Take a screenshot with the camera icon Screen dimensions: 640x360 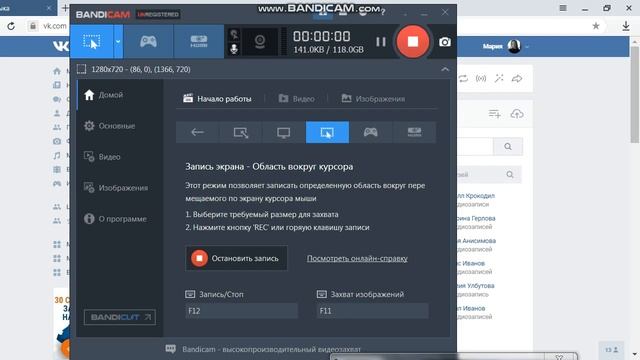click(445, 42)
